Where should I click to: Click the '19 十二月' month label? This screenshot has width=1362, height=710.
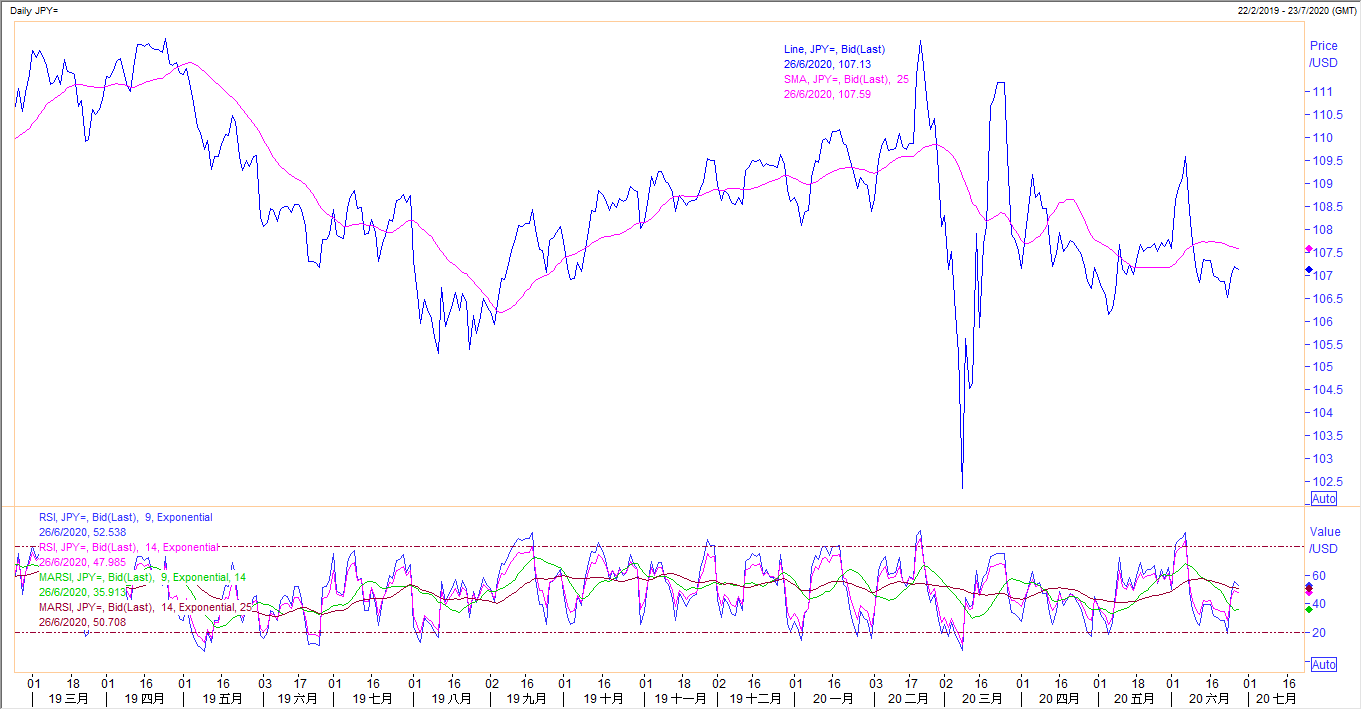(756, 698)
